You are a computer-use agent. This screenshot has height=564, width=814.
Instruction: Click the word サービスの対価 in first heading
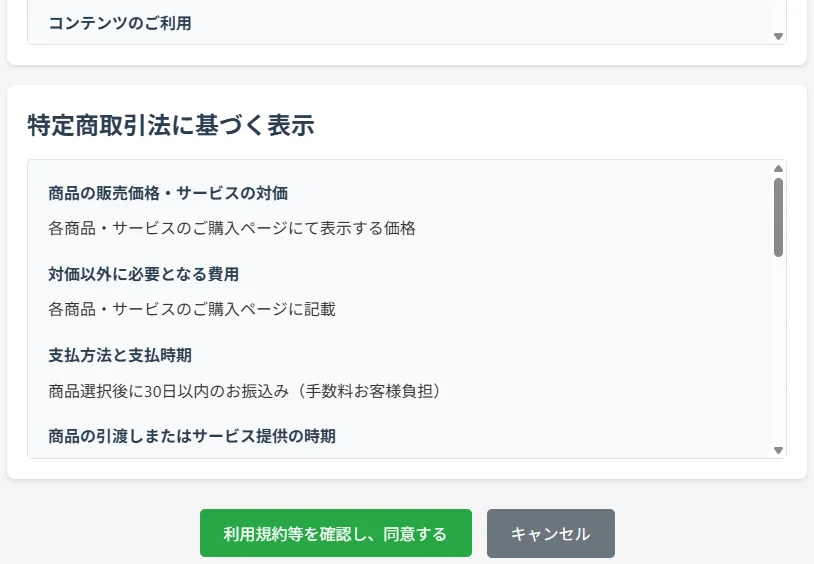[x=232, y=193]
